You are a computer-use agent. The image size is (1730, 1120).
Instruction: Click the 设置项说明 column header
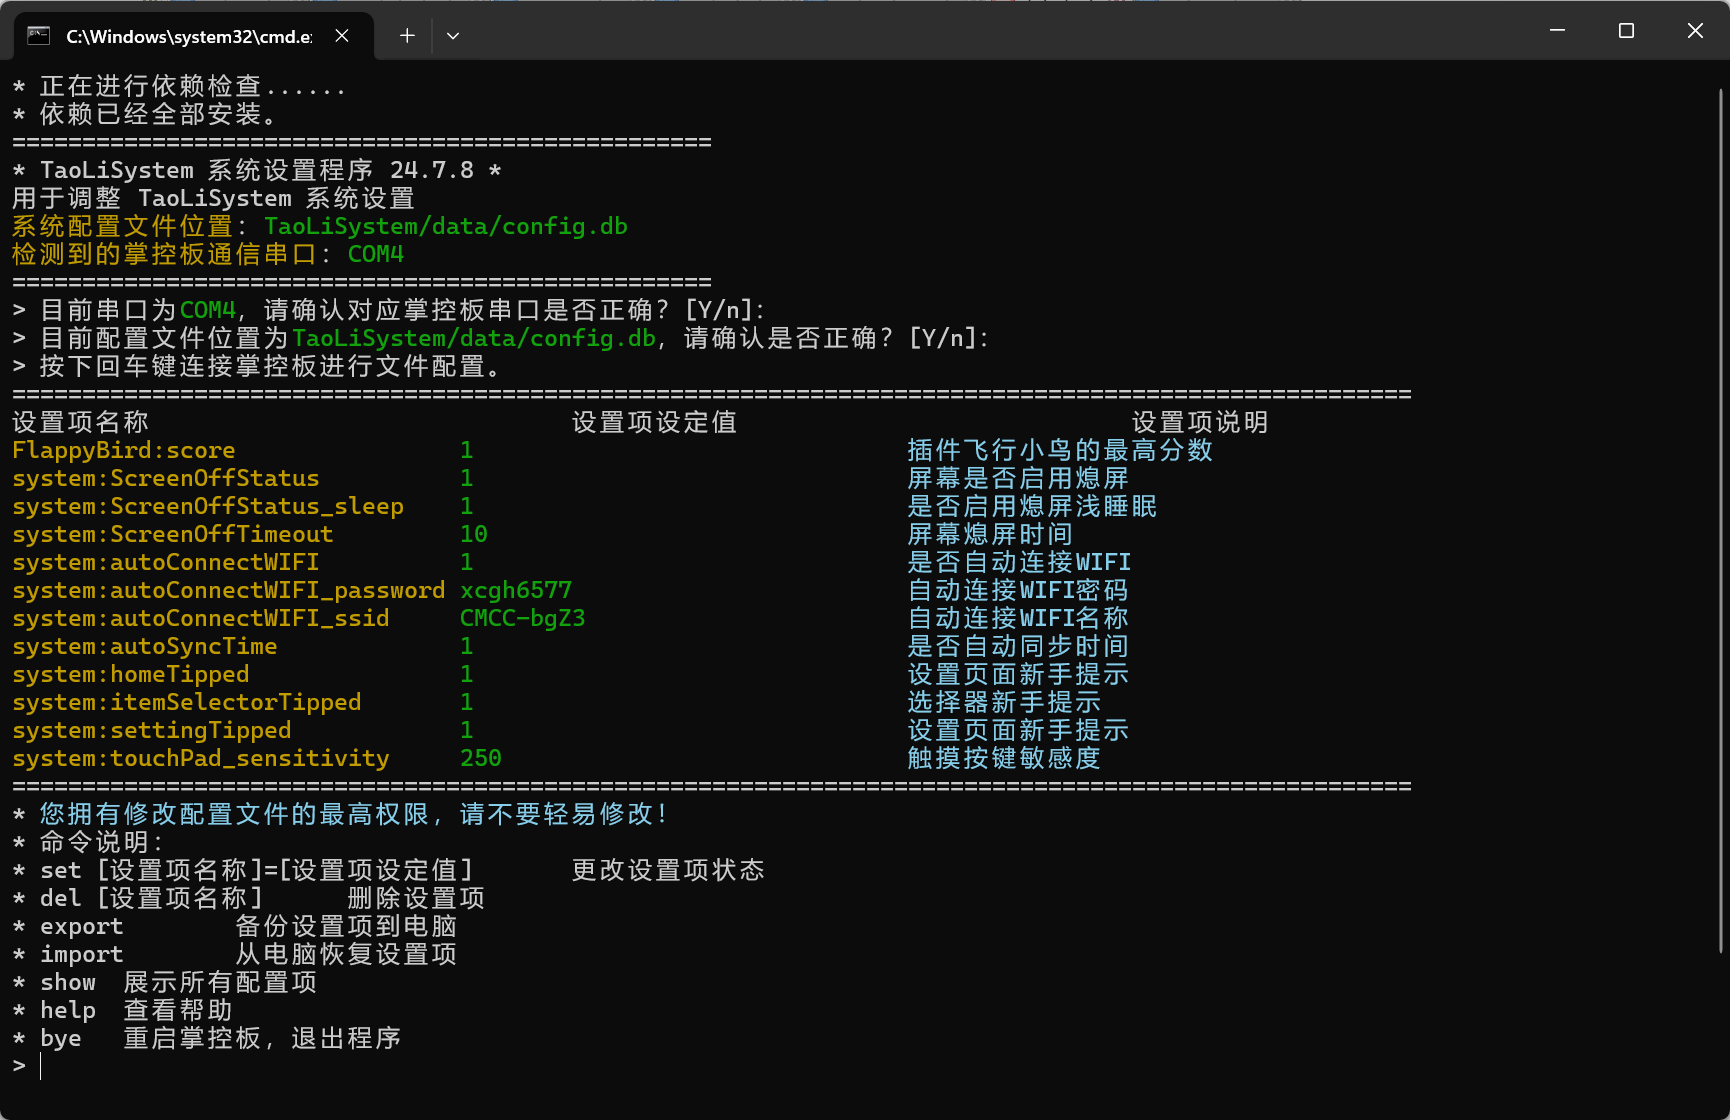(x=1200, y=422)
